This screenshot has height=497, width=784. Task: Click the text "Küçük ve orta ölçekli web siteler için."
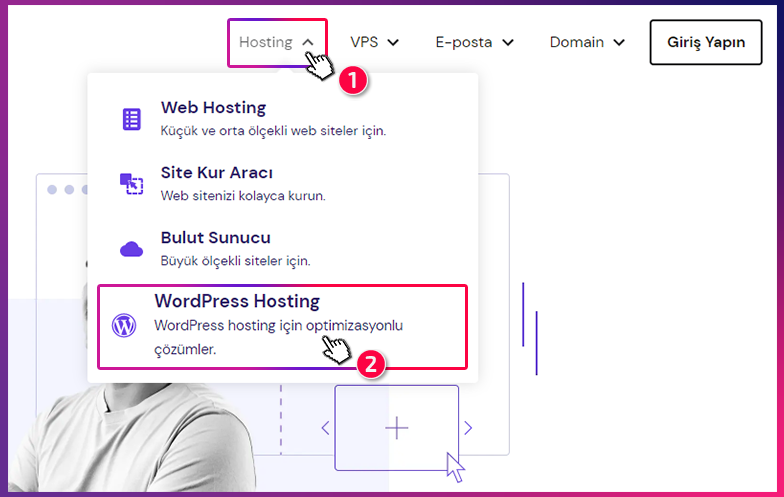click(273, 131)
